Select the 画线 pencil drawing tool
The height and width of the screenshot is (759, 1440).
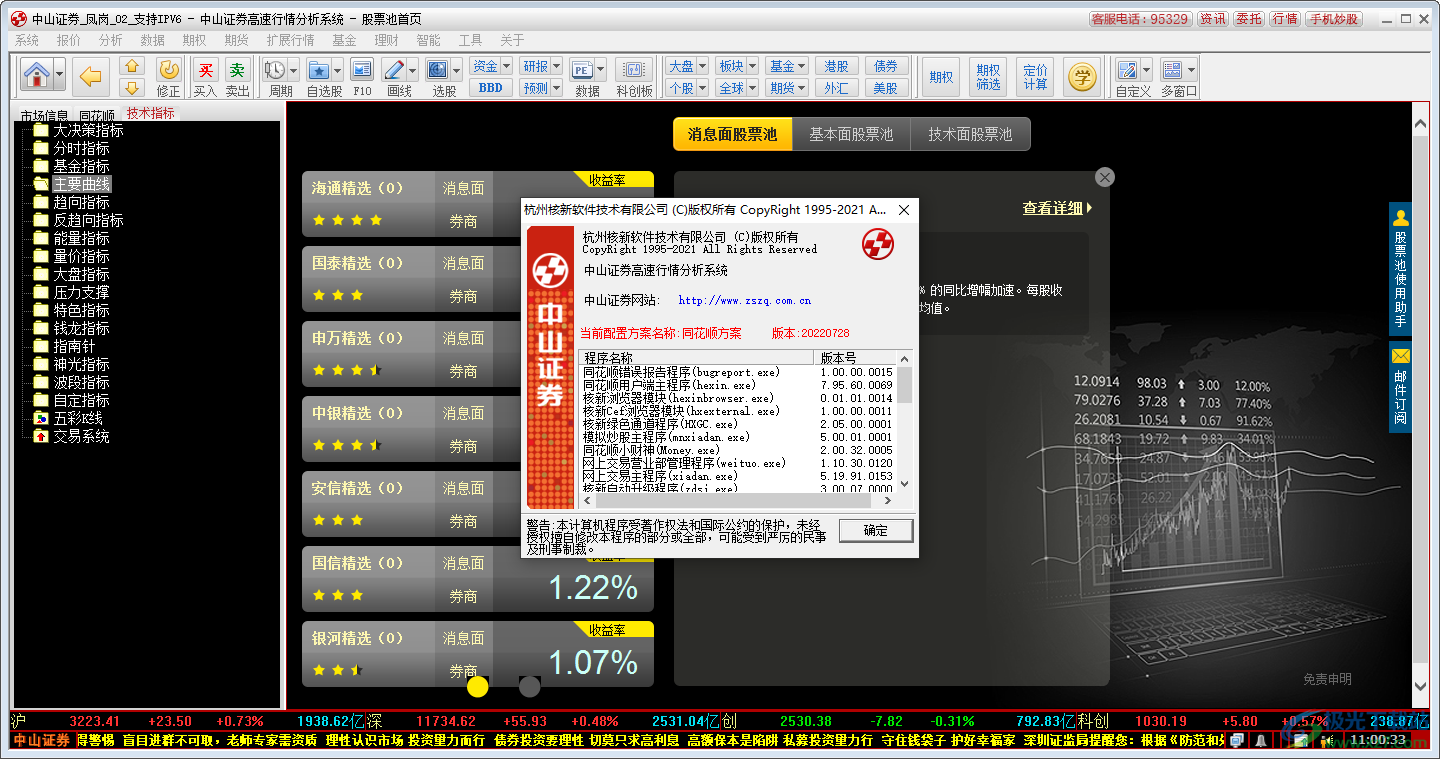click(x=394, y=70)
